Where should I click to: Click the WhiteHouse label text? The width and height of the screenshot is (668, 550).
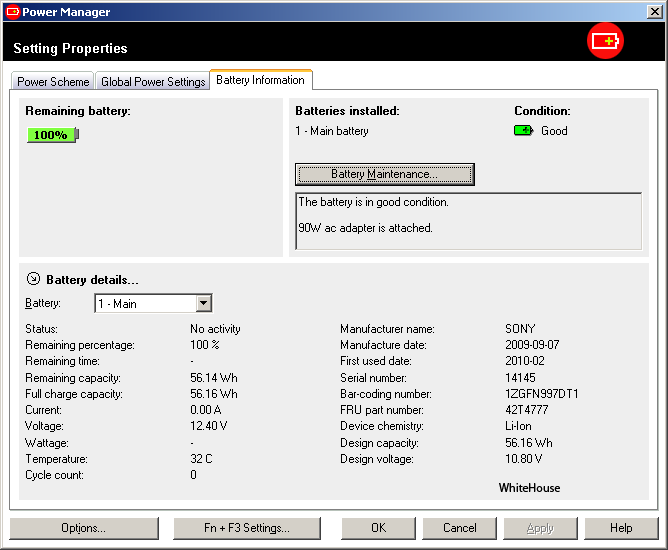coord(529,488)
